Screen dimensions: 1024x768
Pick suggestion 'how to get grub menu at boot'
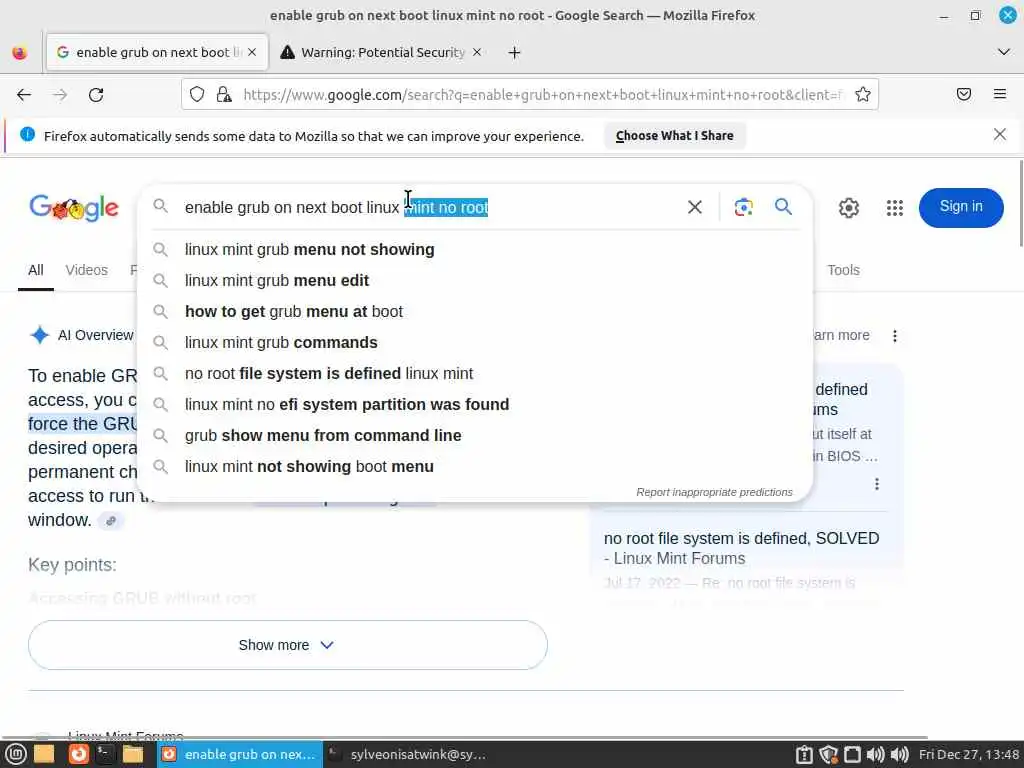pos(475,312)
